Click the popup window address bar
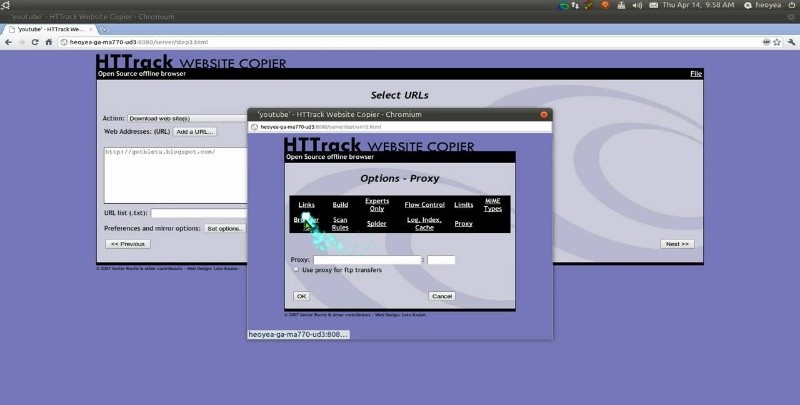This screenshot has height=405, width=800. 399,127
